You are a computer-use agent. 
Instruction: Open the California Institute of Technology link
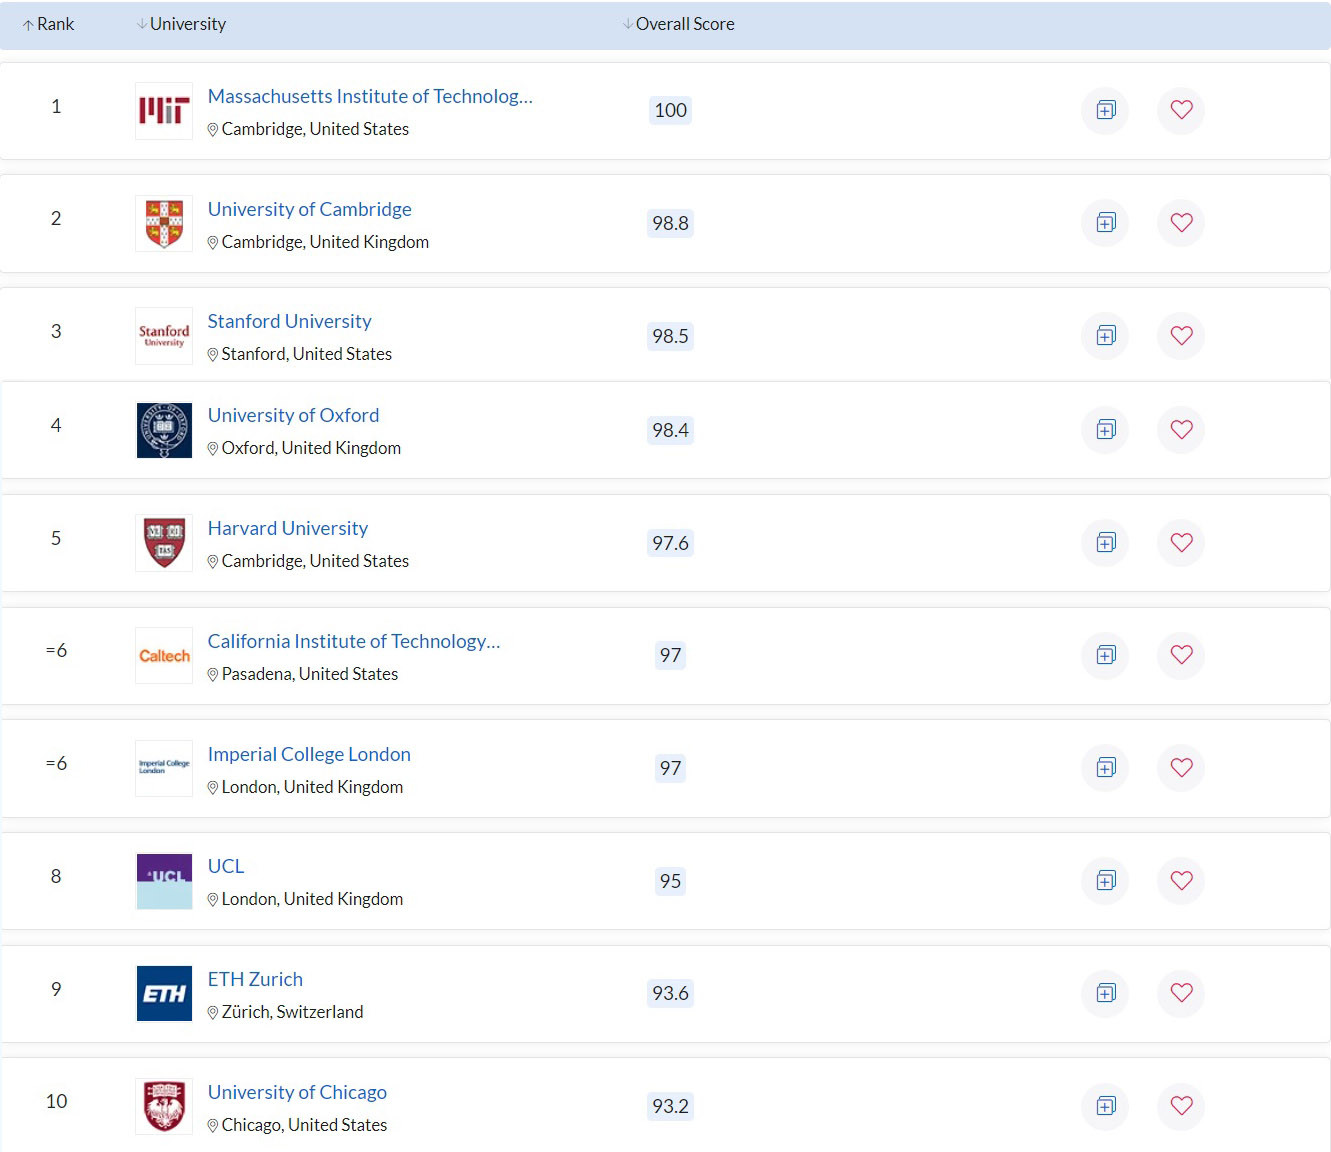(353, 641)
